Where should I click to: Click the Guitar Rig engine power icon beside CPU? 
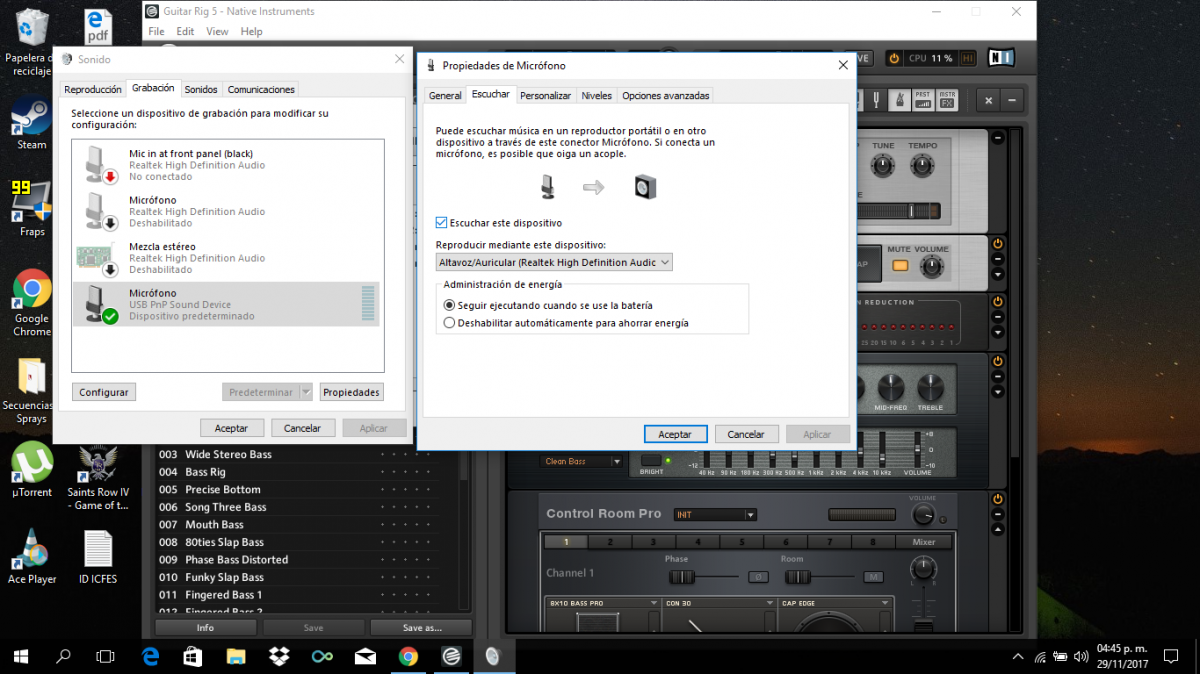click(894, 58)
